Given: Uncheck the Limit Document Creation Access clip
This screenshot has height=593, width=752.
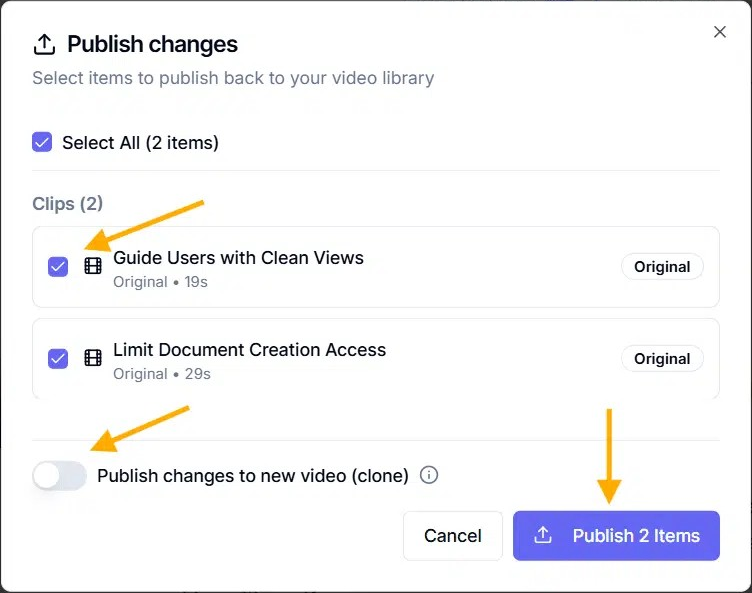Looking at the screenshot, I should click(58, 358).
